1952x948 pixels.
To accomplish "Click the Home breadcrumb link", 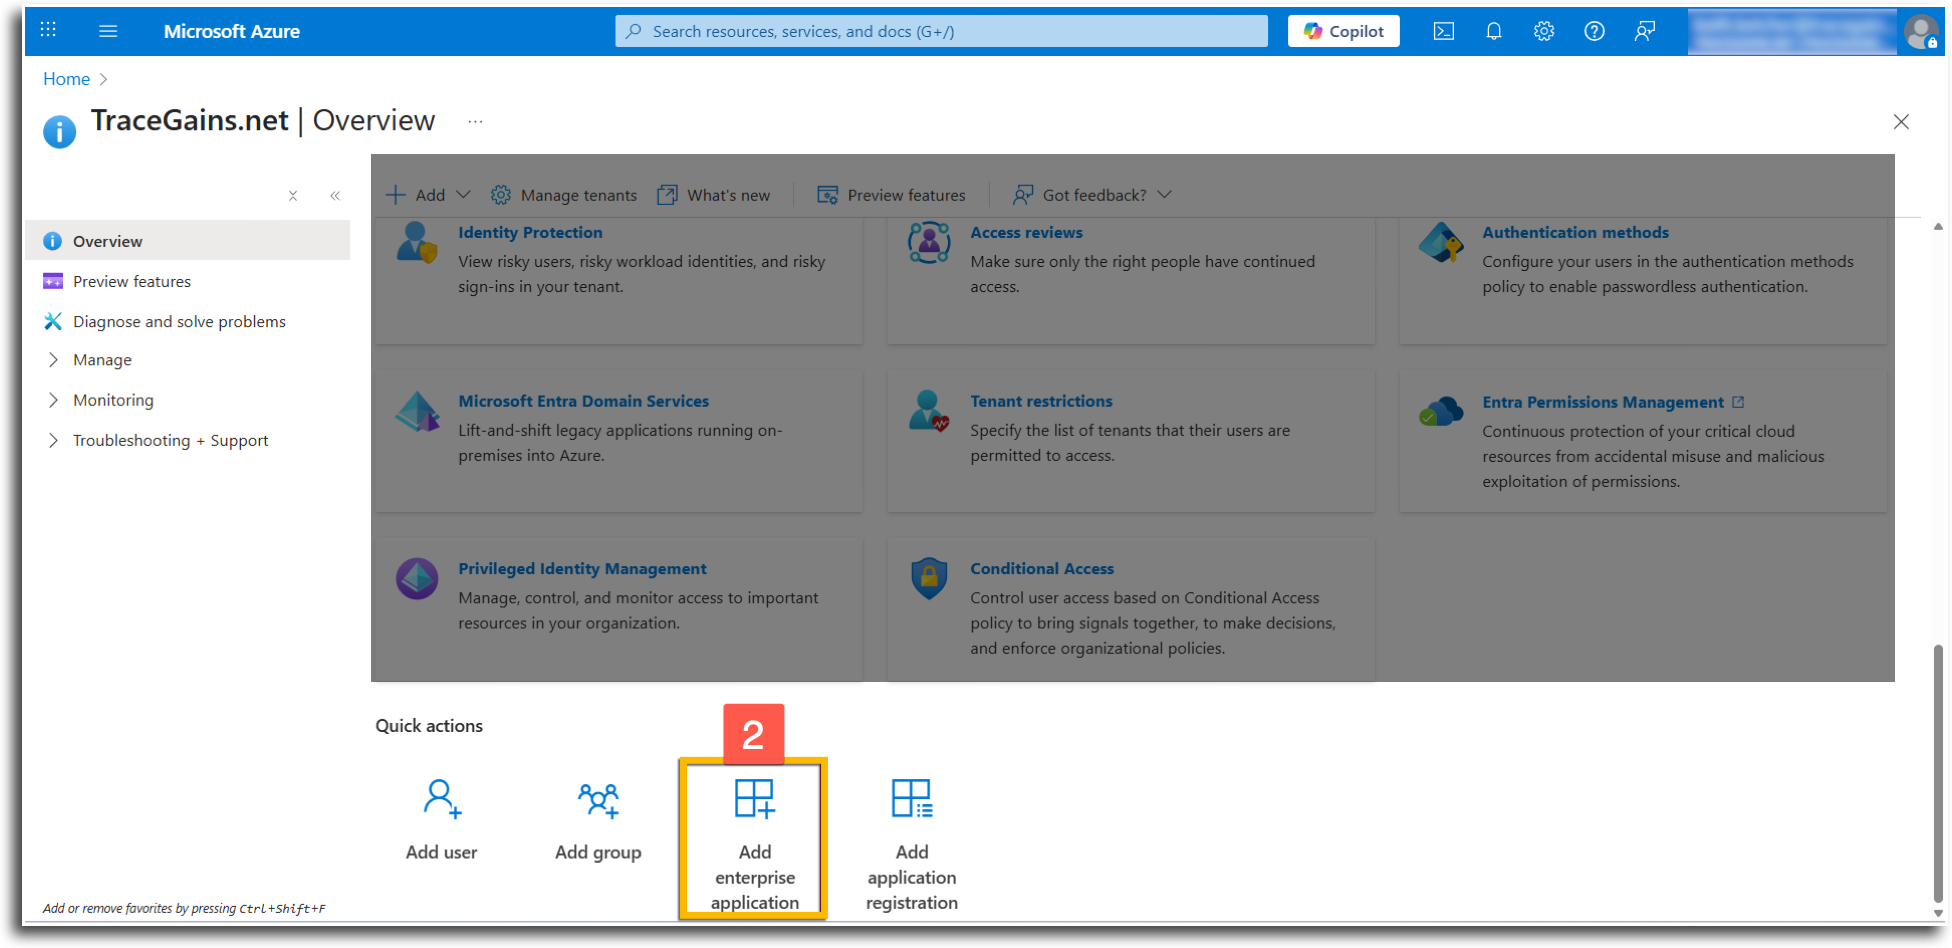I will (66, 79).
